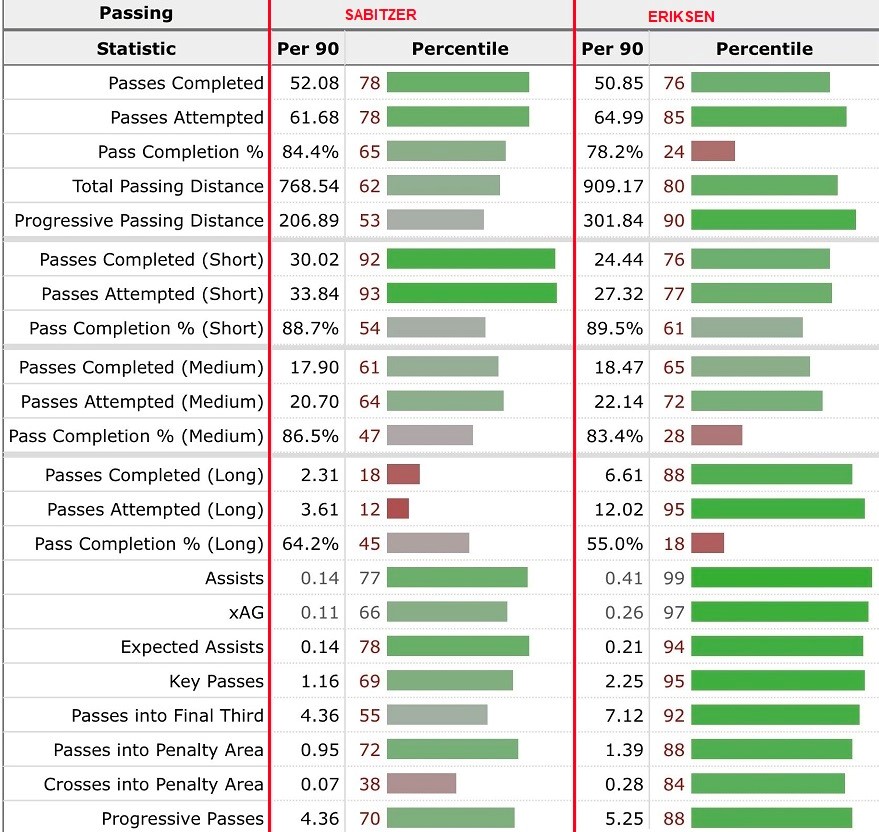Click the Progressive Passing Distance row label
Viewport: 879px width, 832px height.
click(139, 220)
